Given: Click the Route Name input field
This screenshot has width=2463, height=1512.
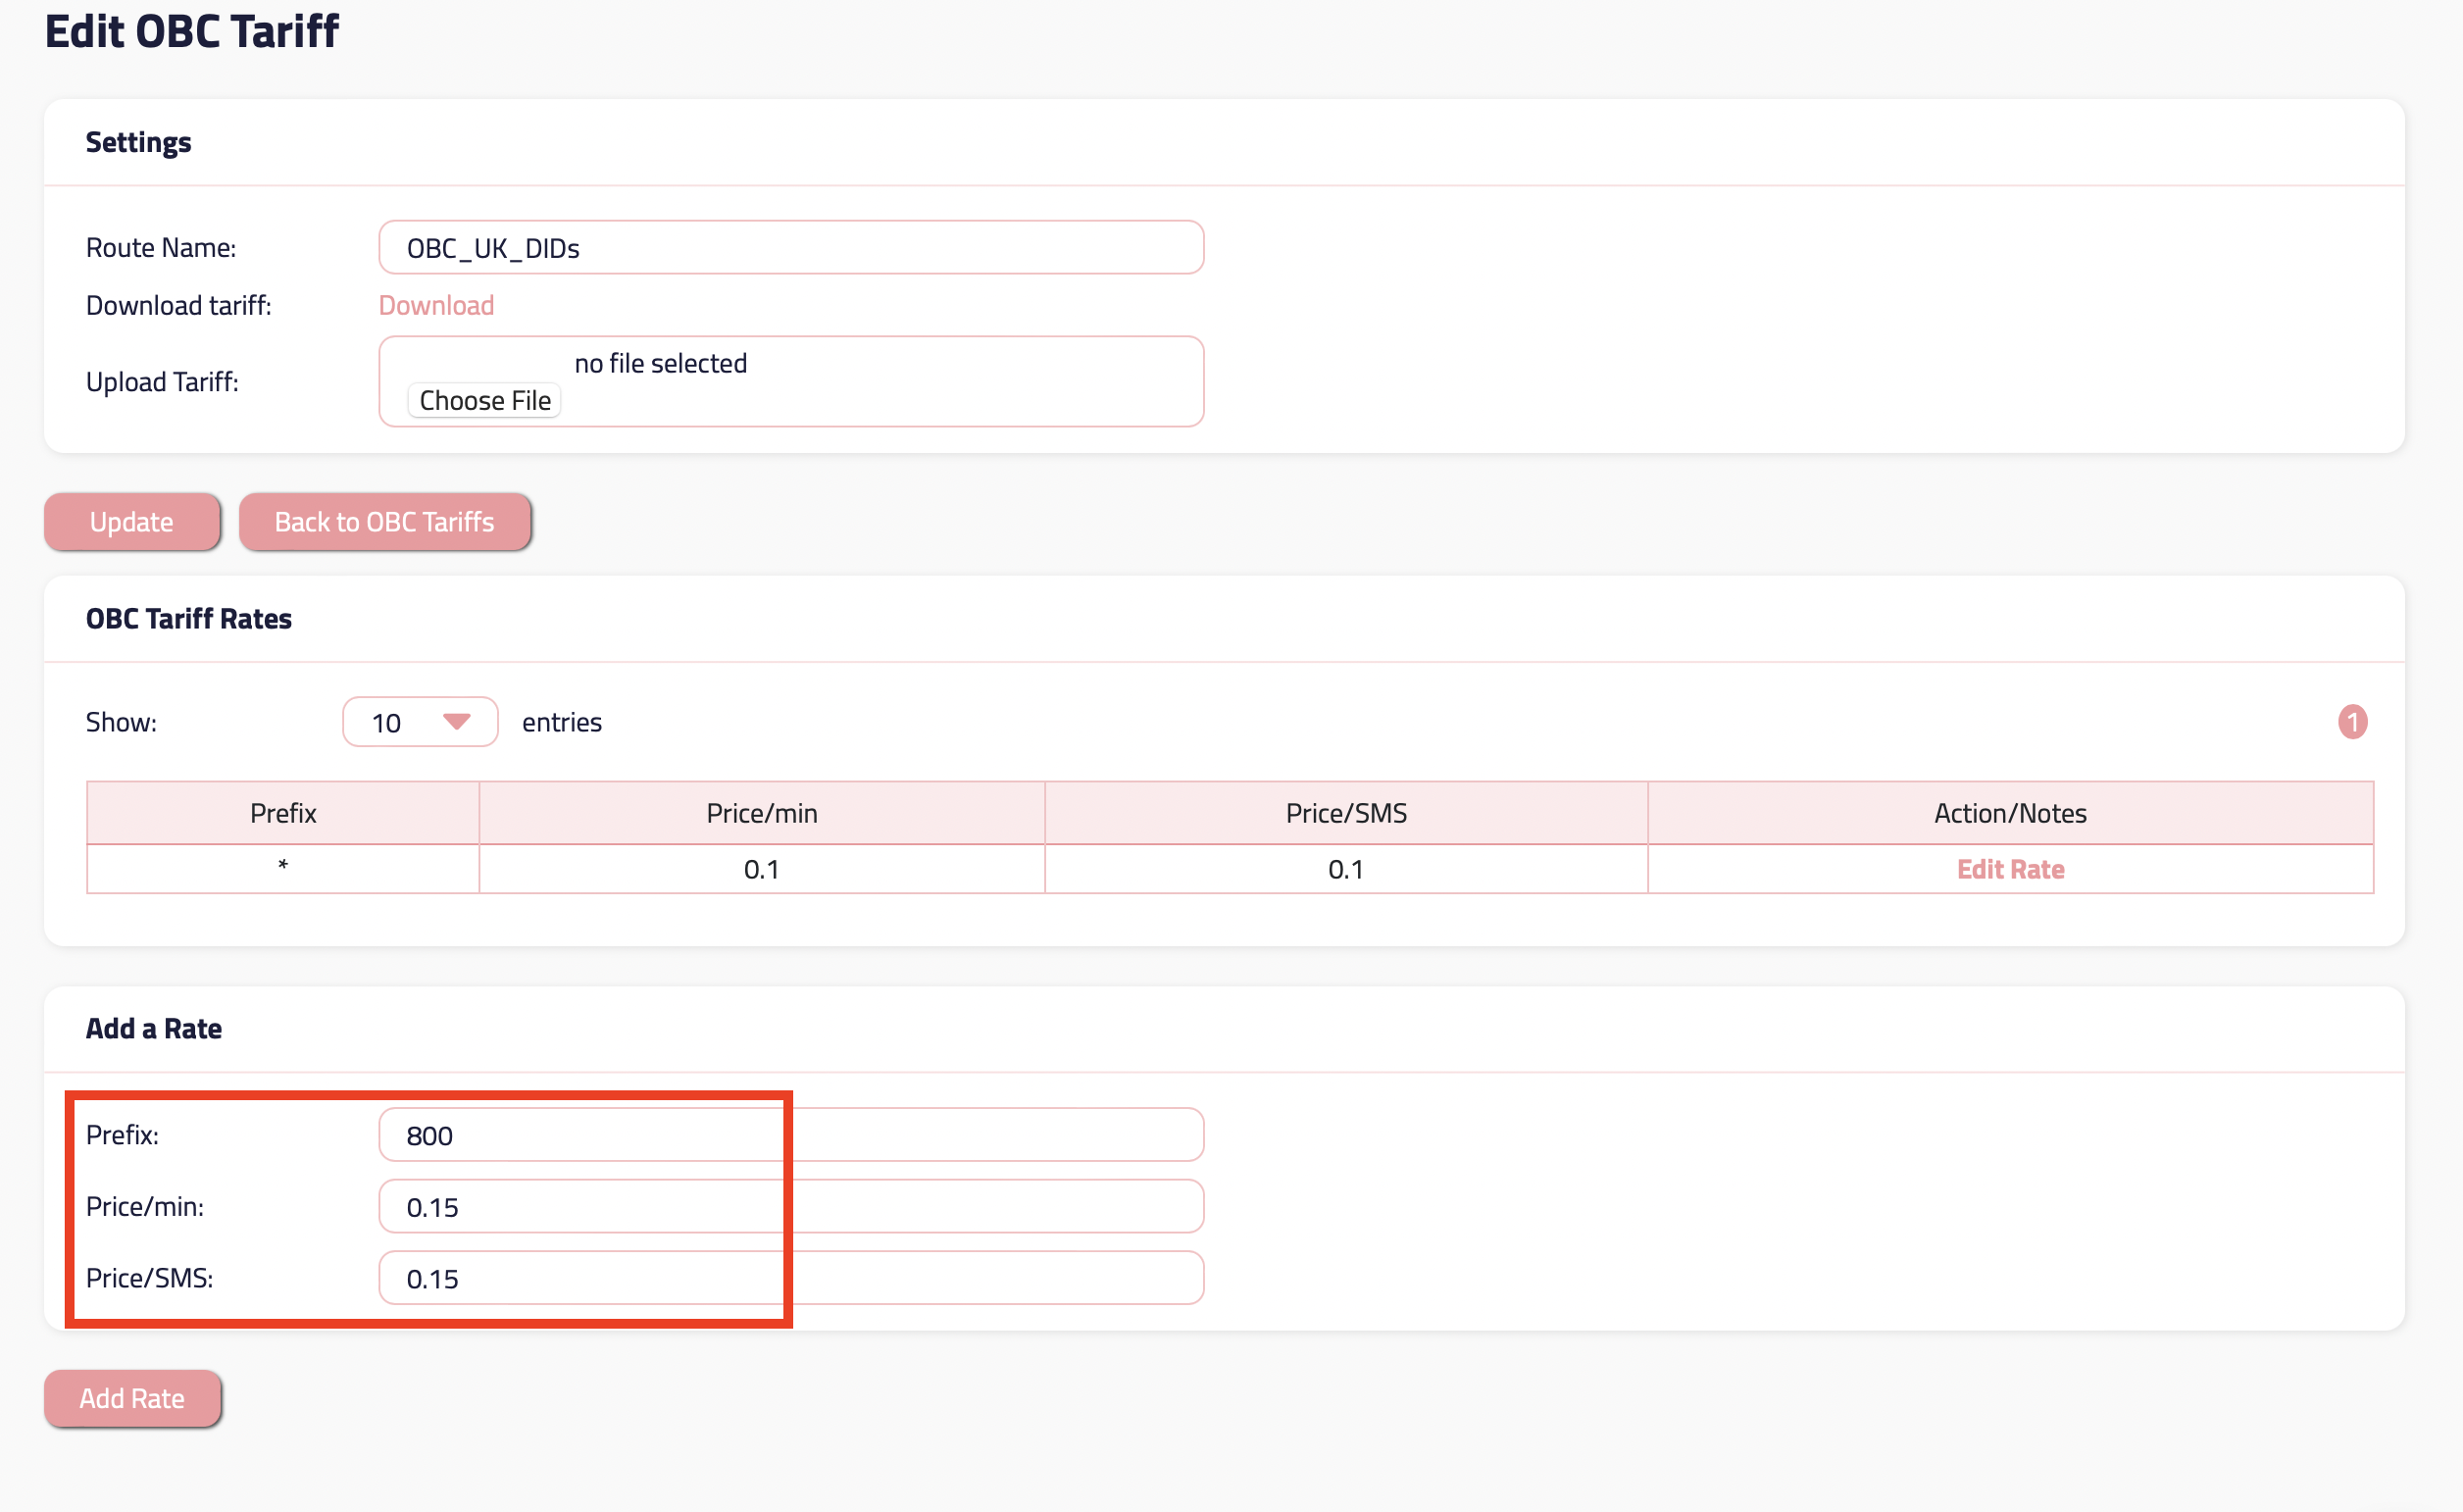Looking at the screenshot, I should pos(790,247).
